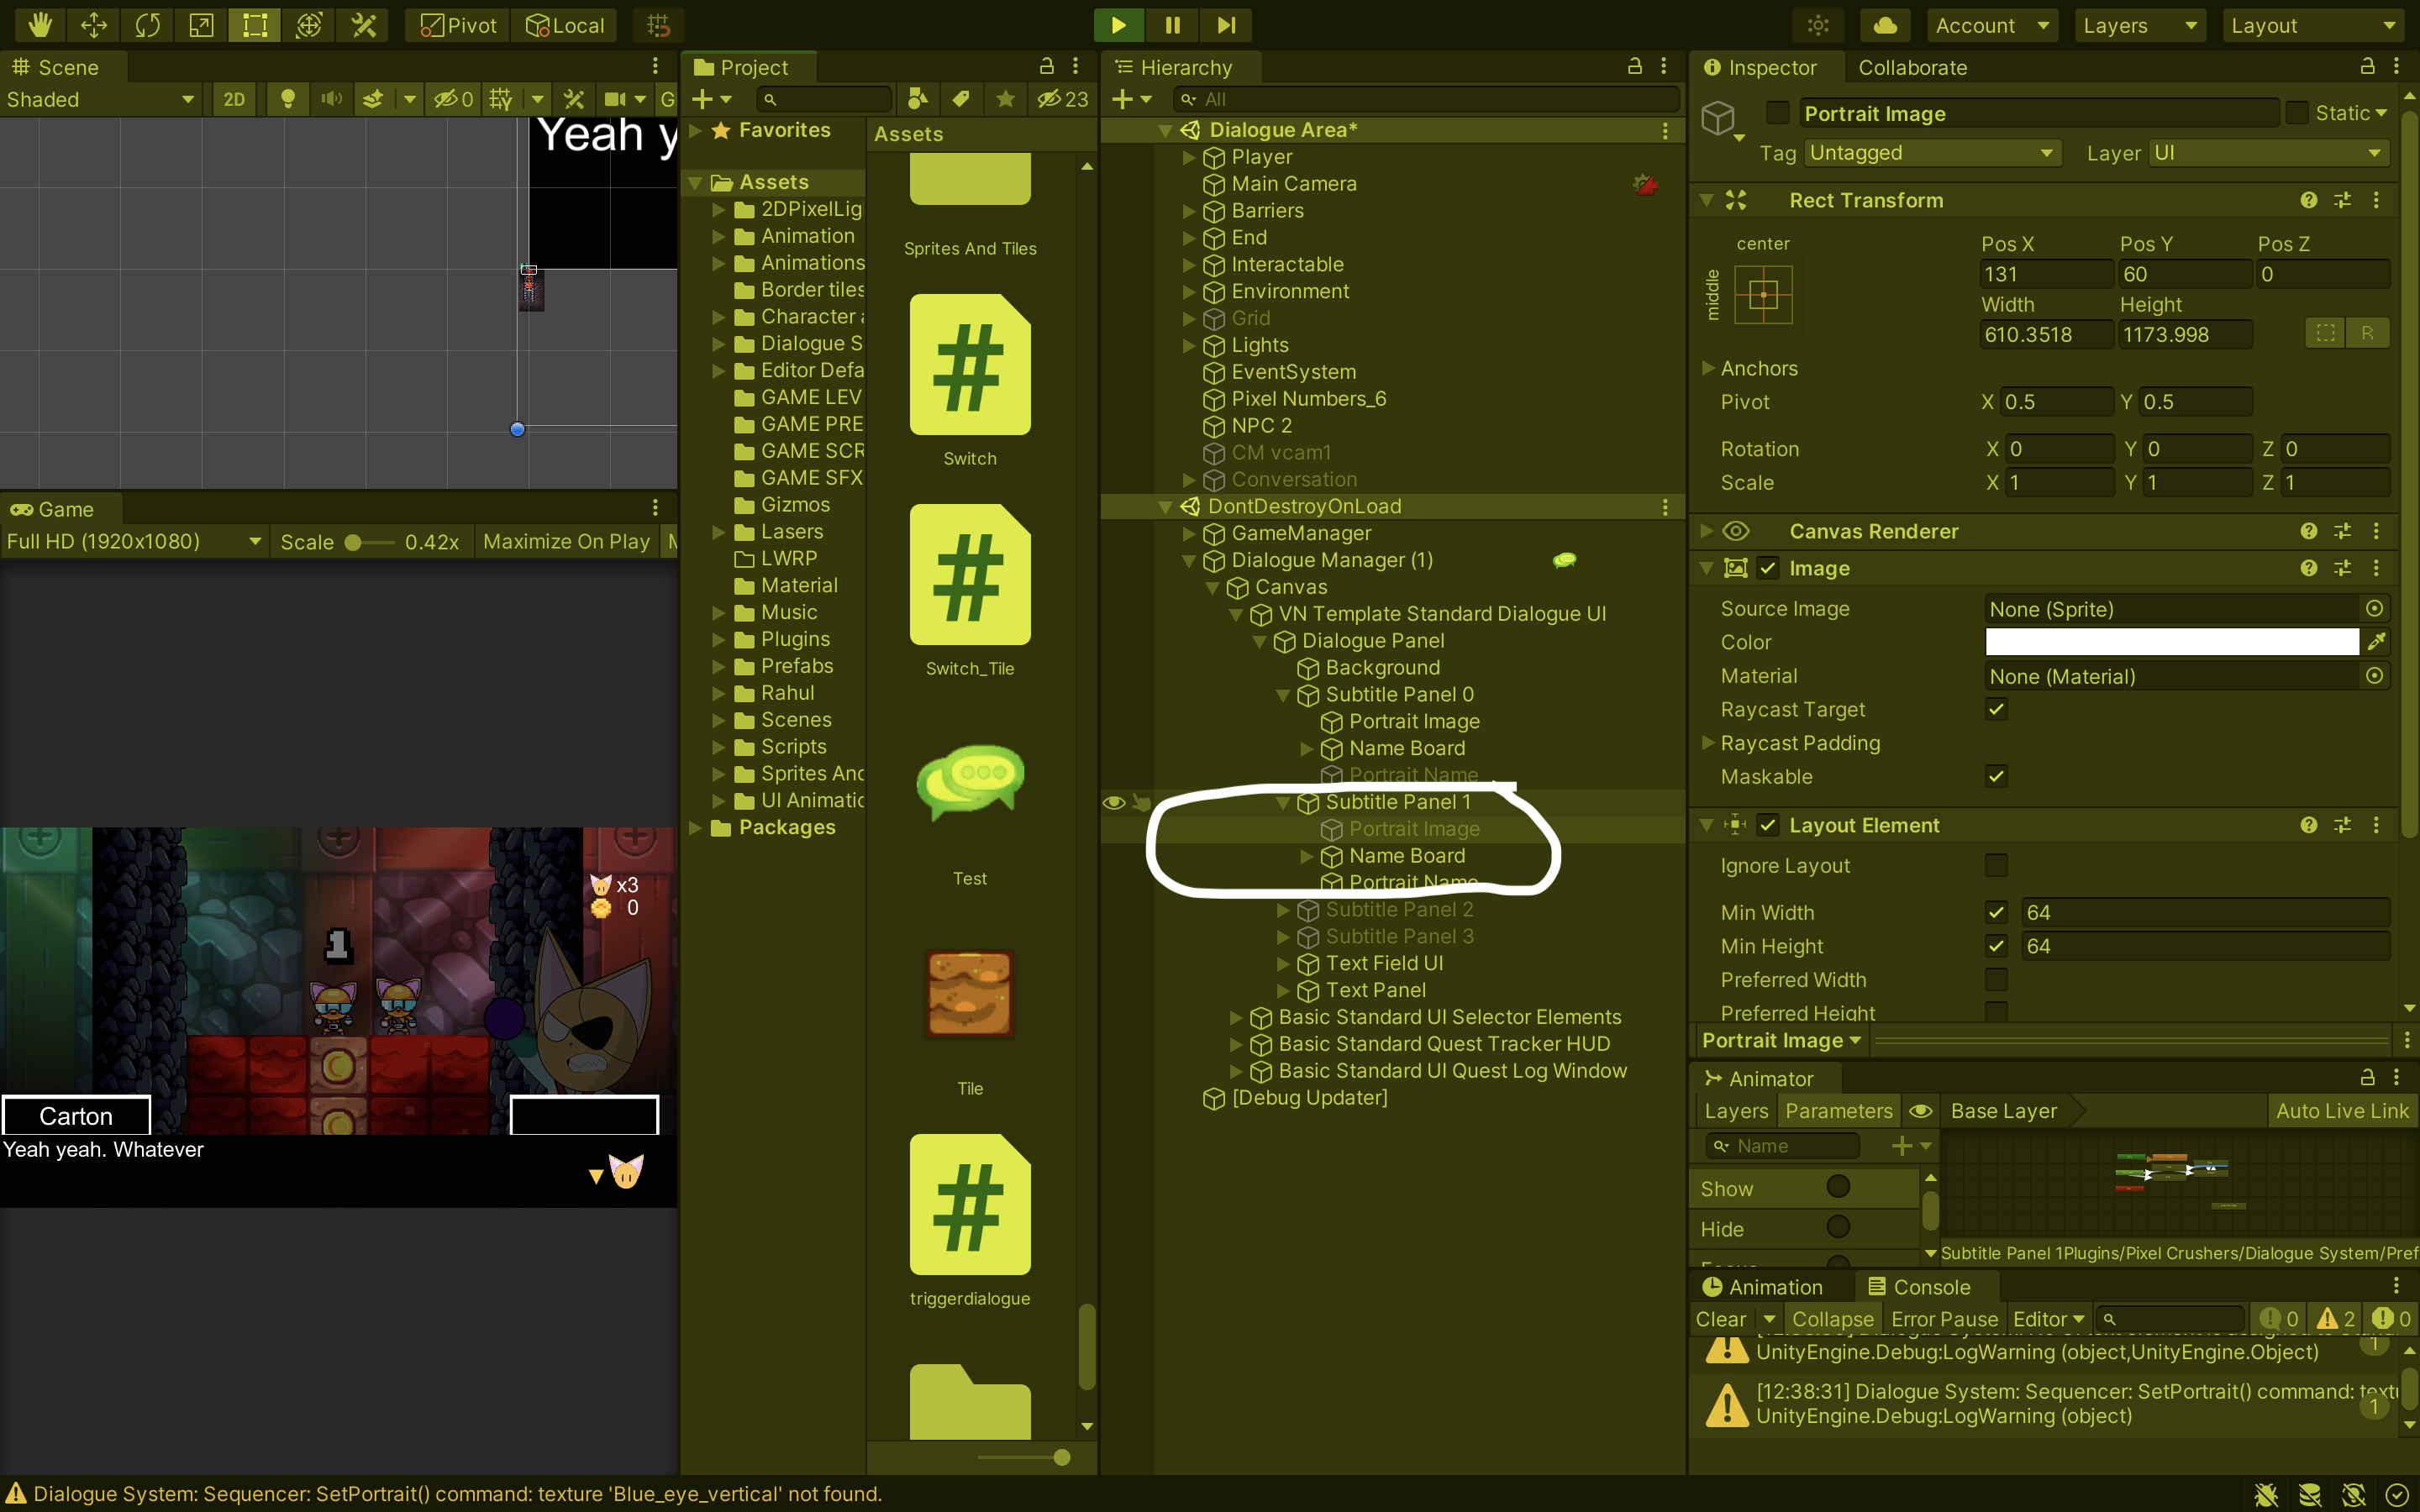This screenshot has width=2420, height=1512.
Task: Click the Image Color swatch
Action: (x=2171, y=641)
